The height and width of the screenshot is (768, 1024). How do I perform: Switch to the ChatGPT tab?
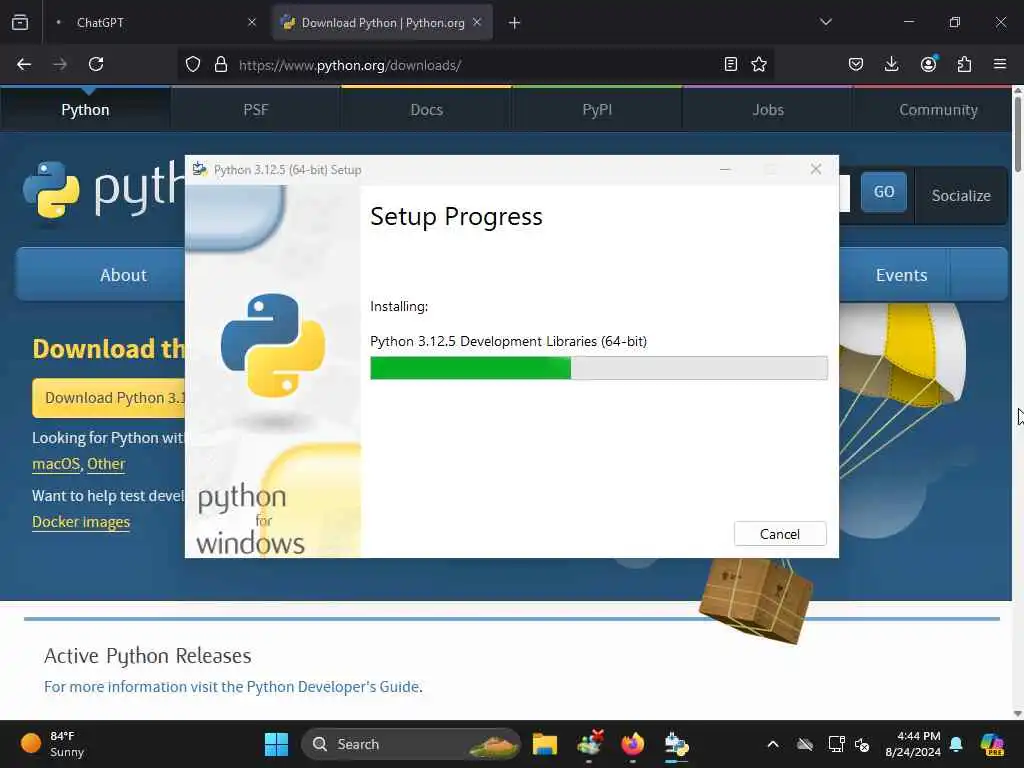[155, 22]
